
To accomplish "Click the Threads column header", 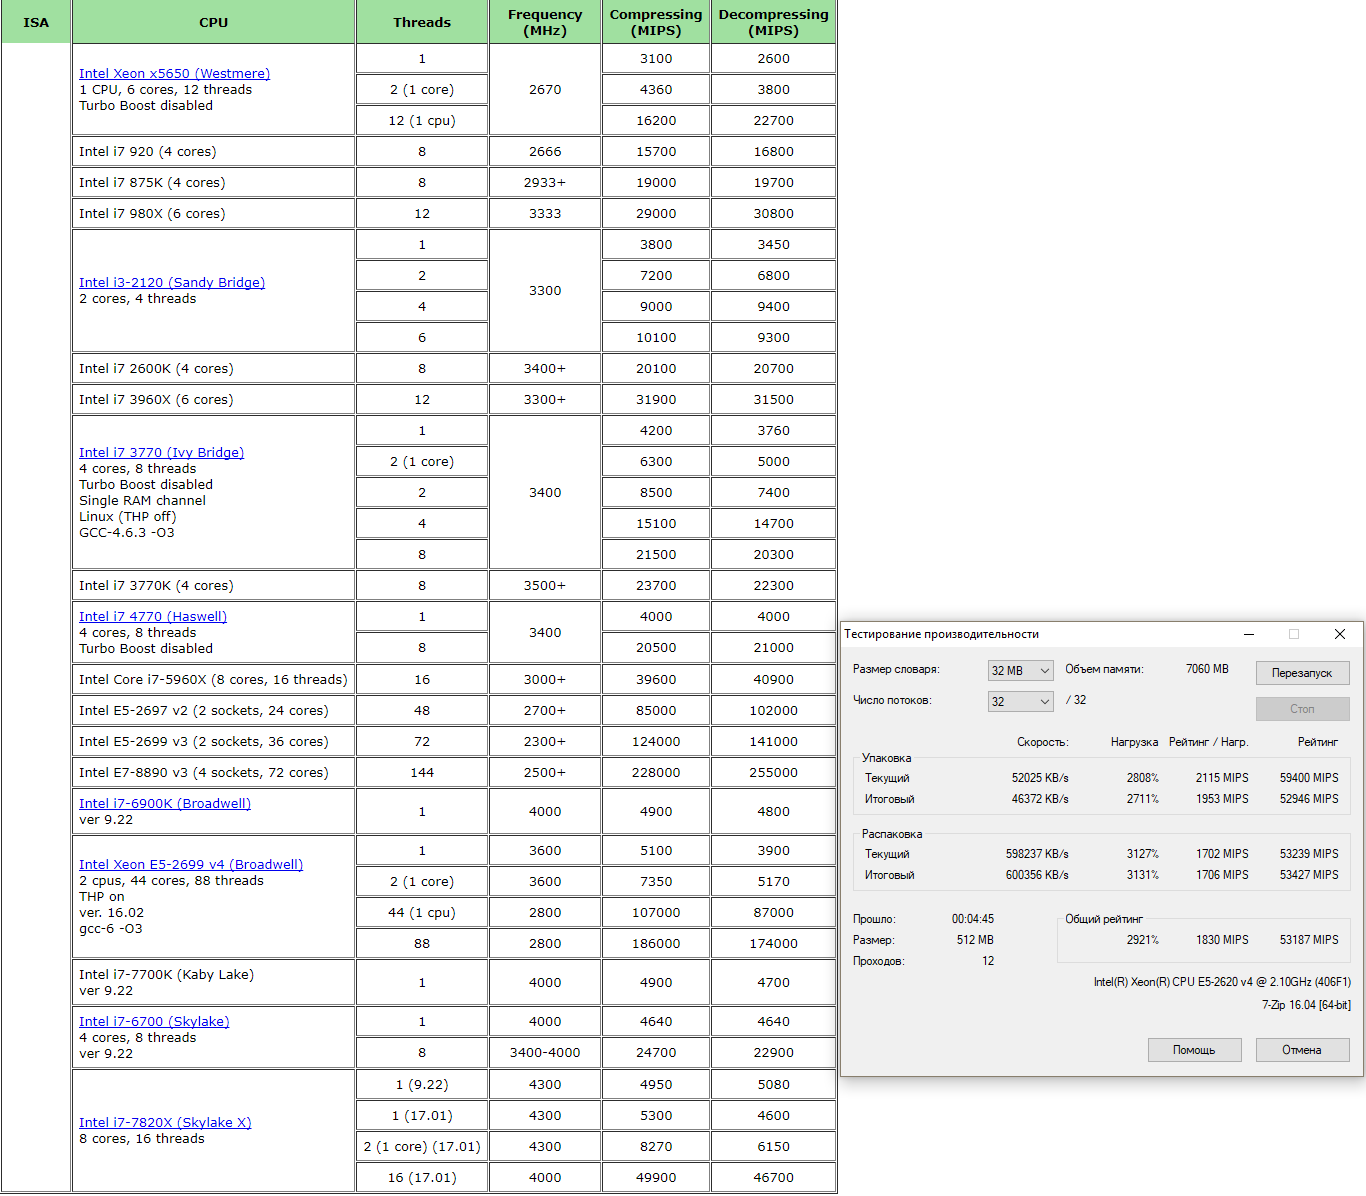I will coord(422,22).
